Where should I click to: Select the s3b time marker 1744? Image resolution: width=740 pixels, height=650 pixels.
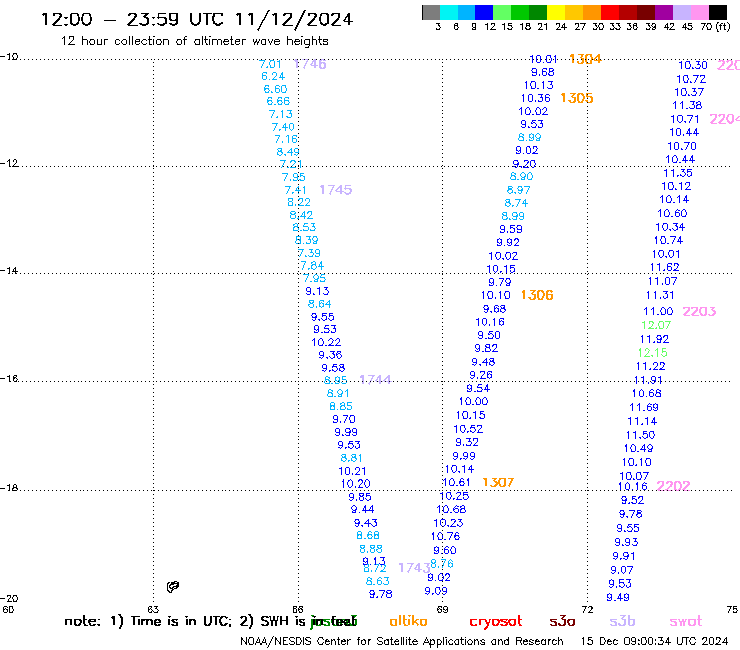click(x=375, y=380)
